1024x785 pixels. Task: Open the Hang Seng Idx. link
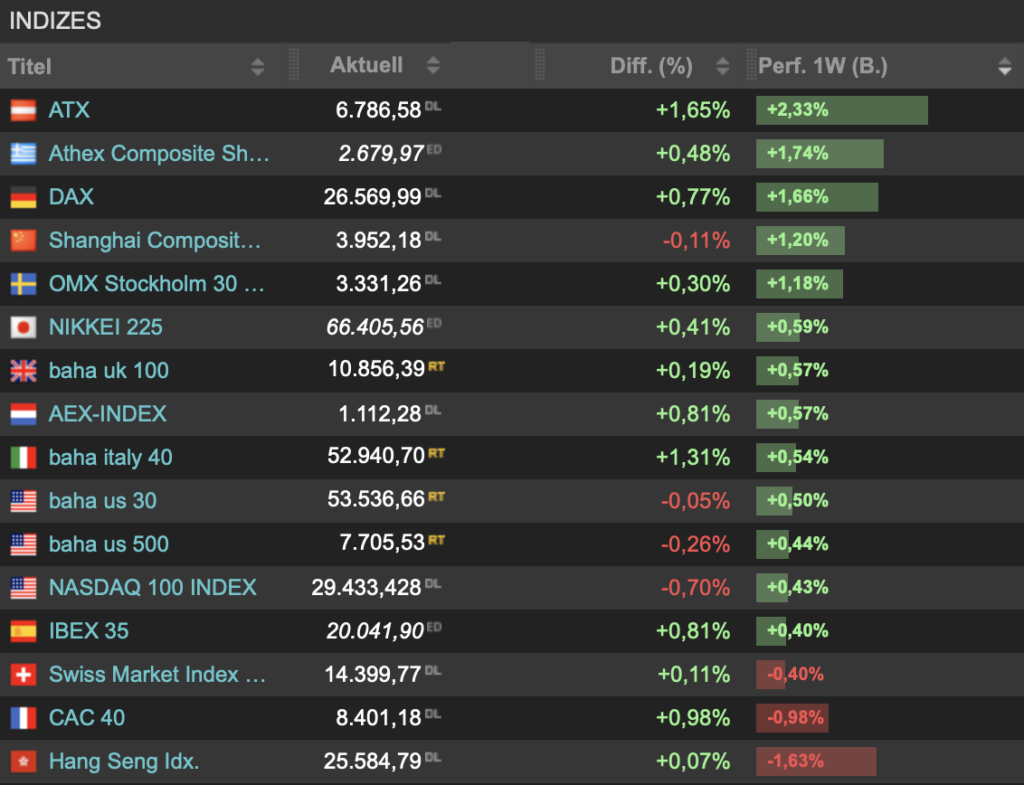124,761
